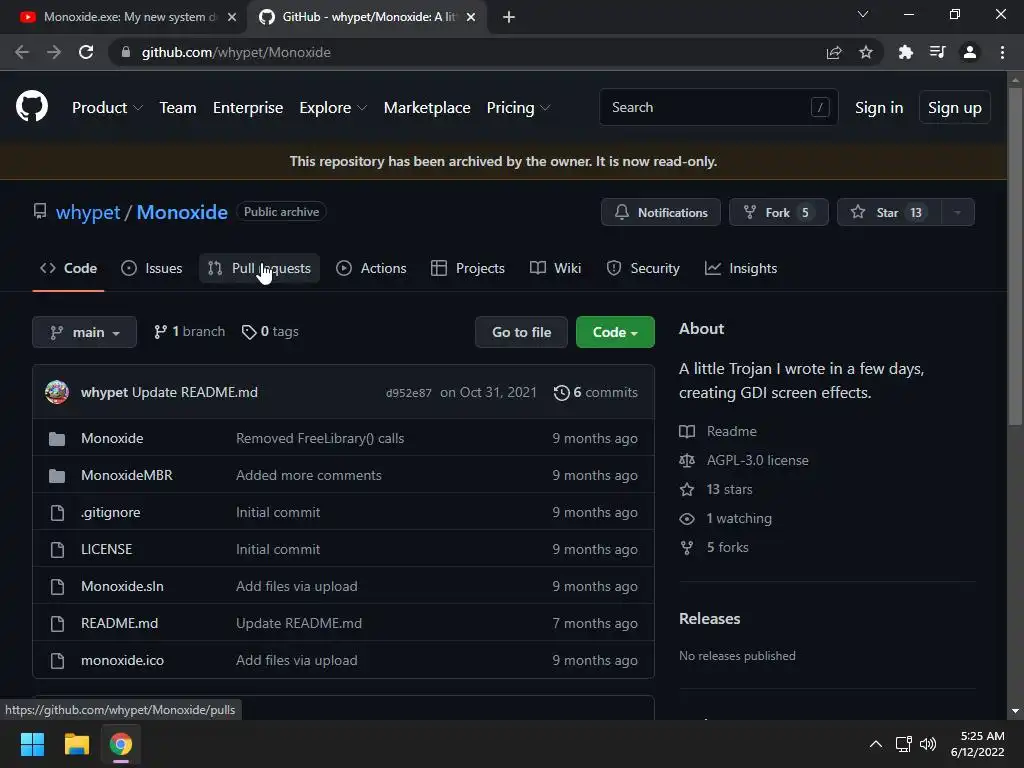Screen dimensions: 1024x768
Task: Open the Insights tab
Action: 741,268
